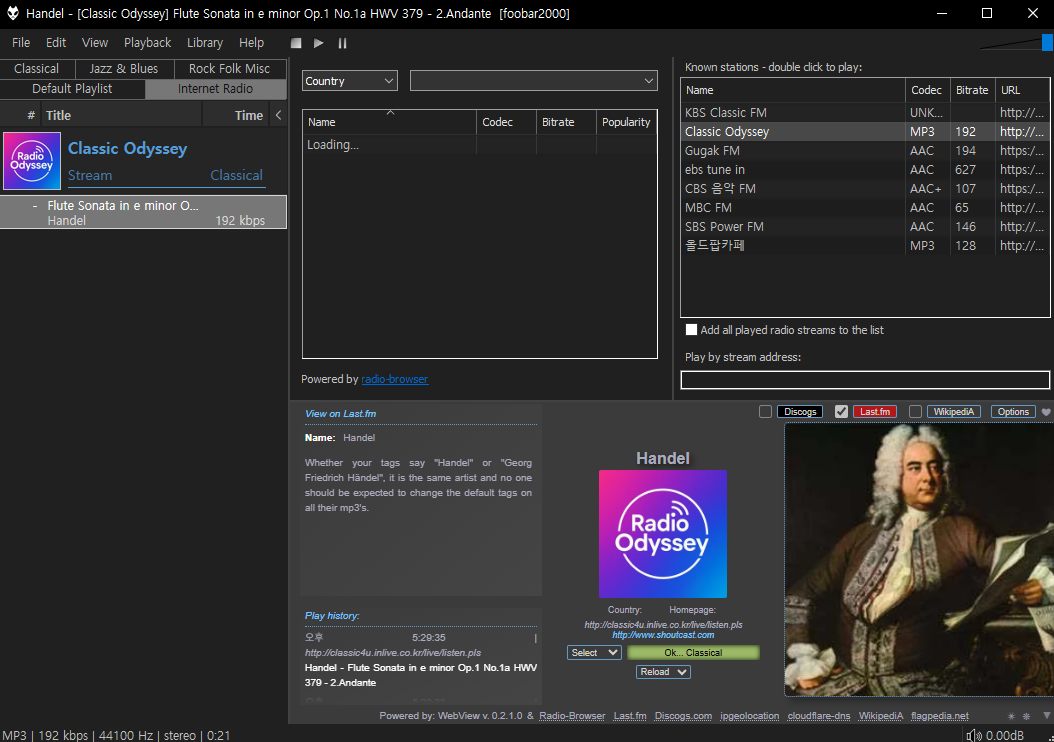
Task: Open the flagpedia.net footer link
Action: click(x=940, y=716)
